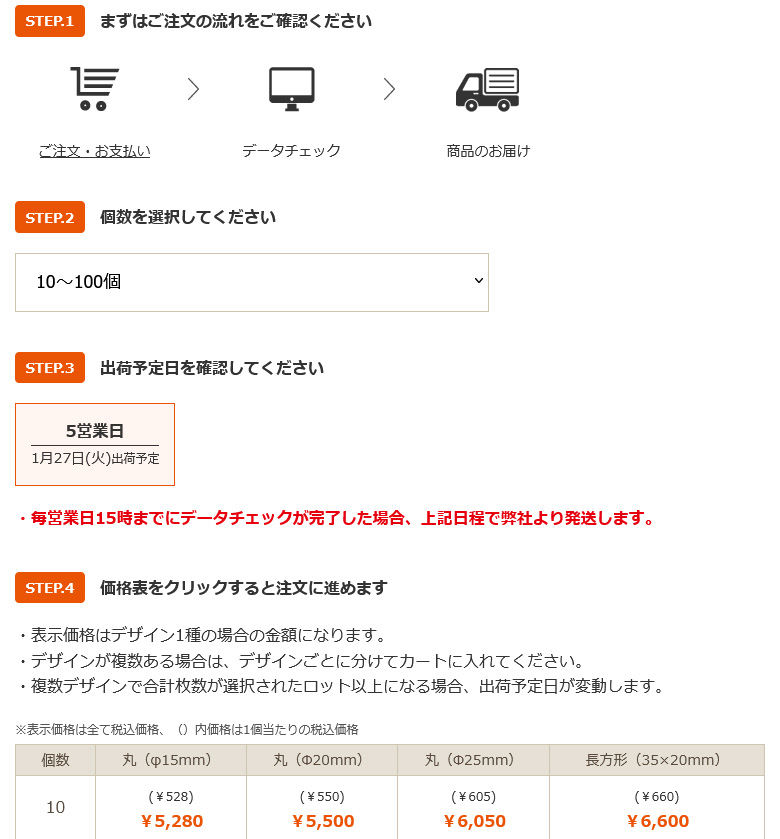The height and width of the screenshot is (839, 780).
Task: Click the STEP.3 badge
Action: 49,367
